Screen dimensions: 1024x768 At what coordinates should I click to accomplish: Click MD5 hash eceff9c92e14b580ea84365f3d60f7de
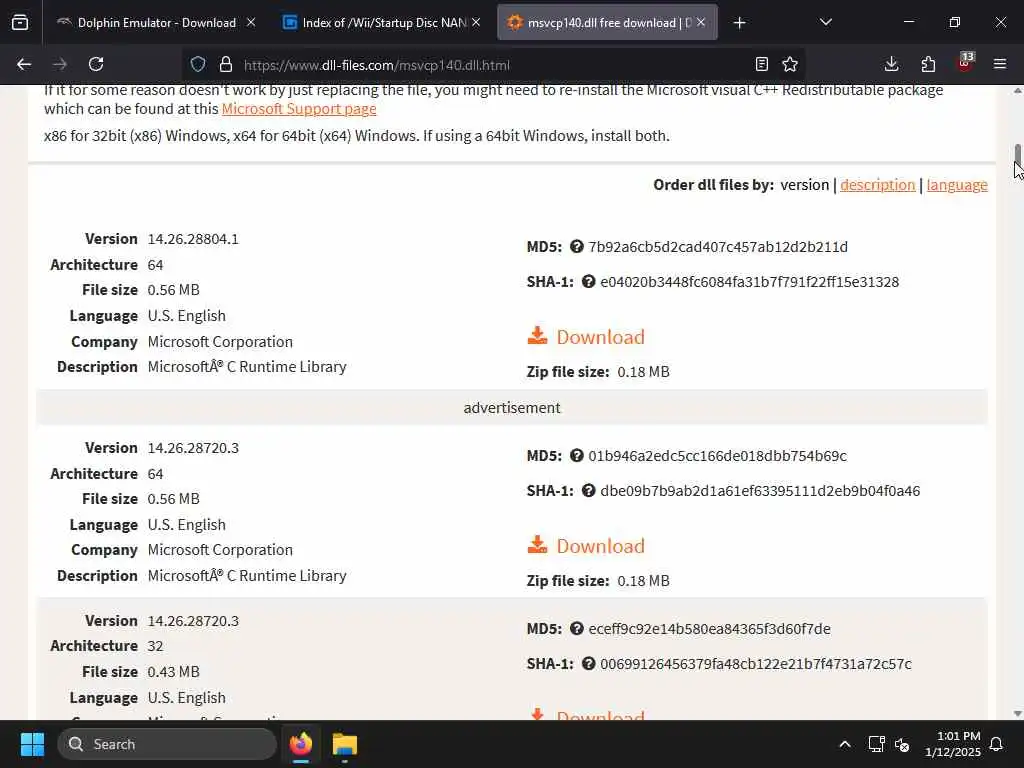[x=709, y=629]
